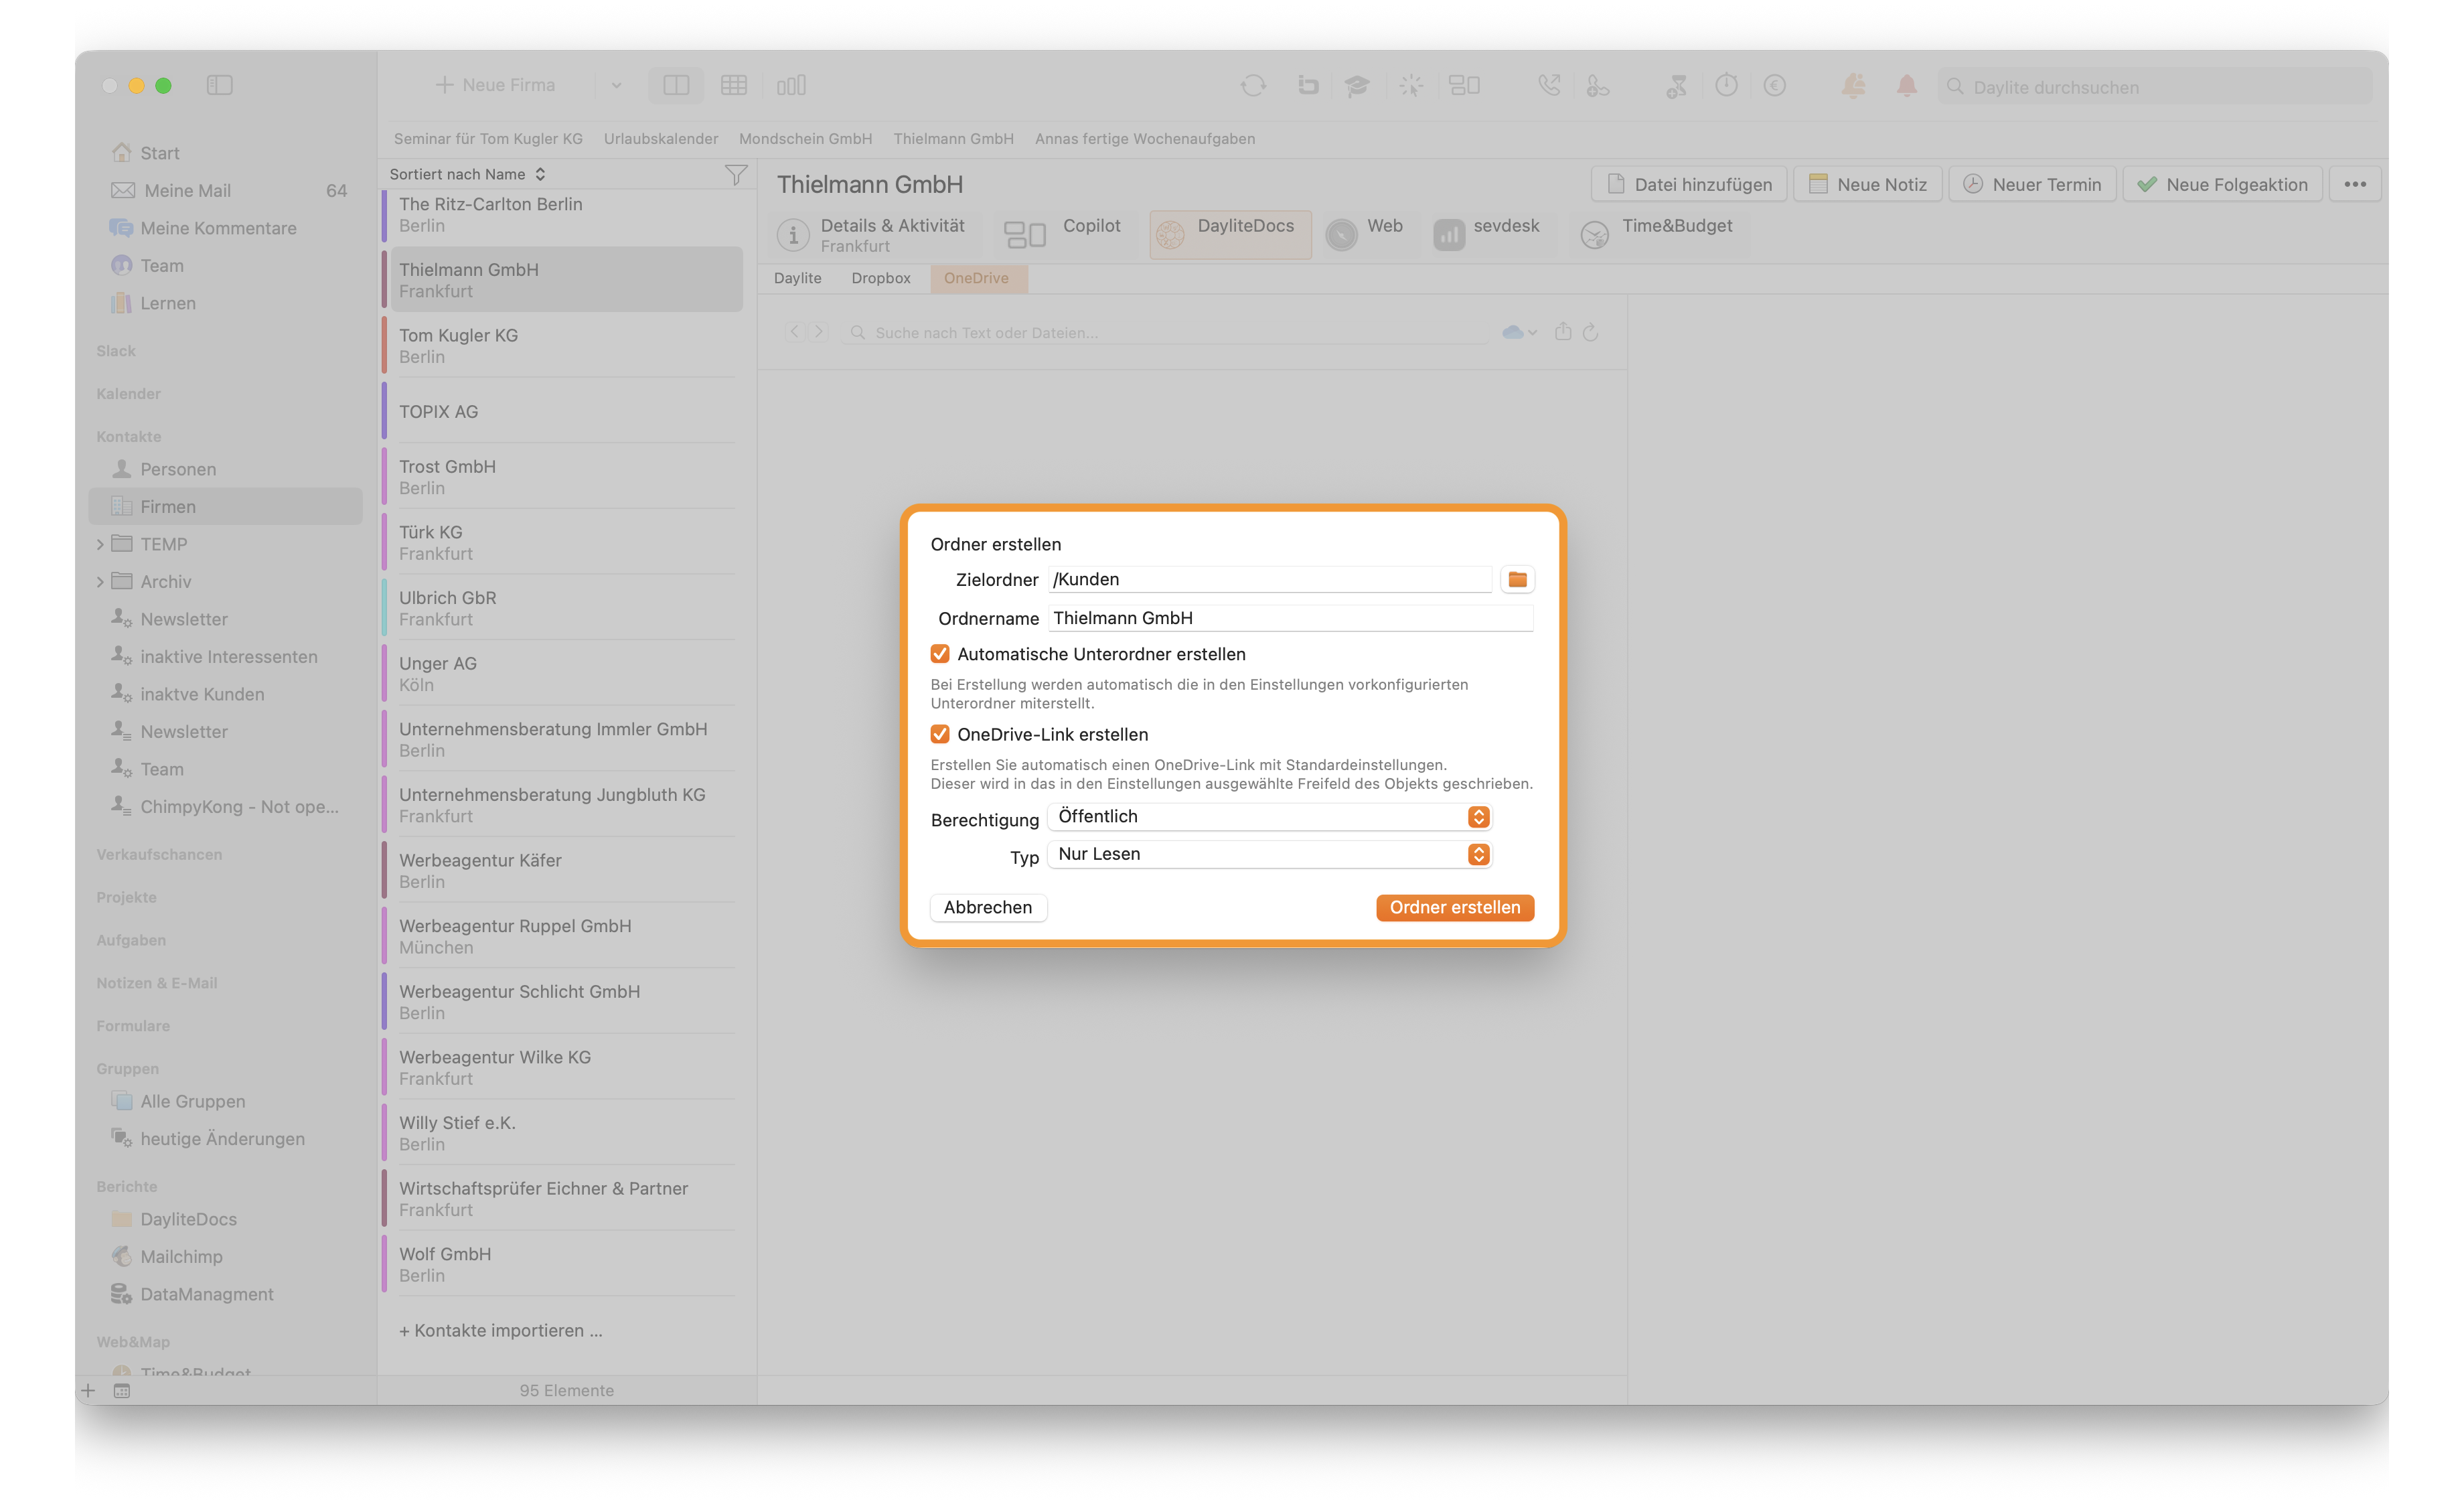Click Neue Firma button
Viewport: 2464px width, 1504px height.
496,85
